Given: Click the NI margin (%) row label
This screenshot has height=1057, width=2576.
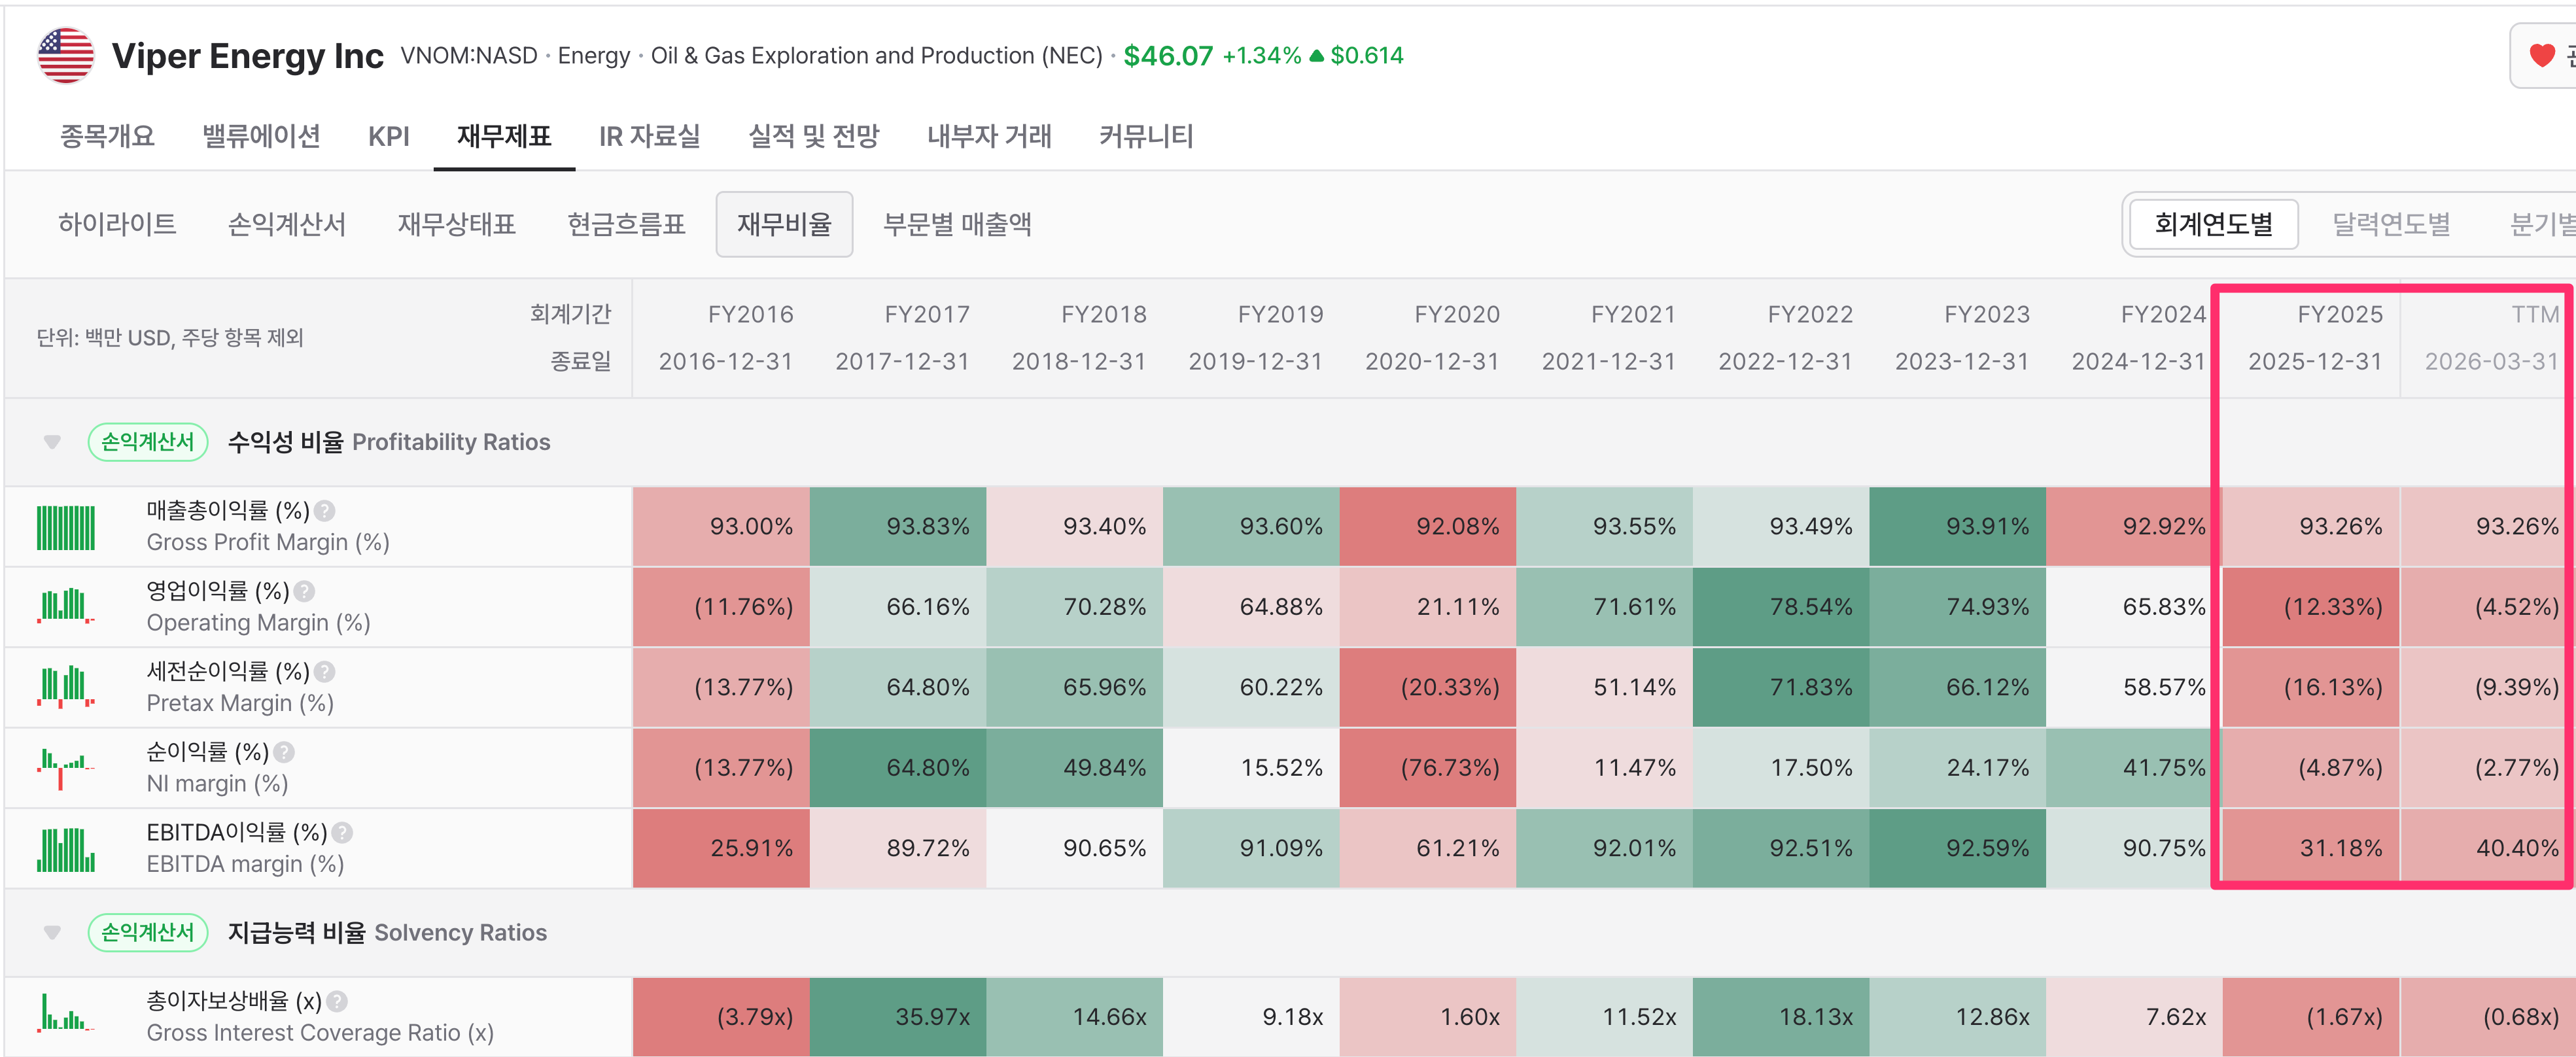Looking at the screenshot, I should [217, 784].
